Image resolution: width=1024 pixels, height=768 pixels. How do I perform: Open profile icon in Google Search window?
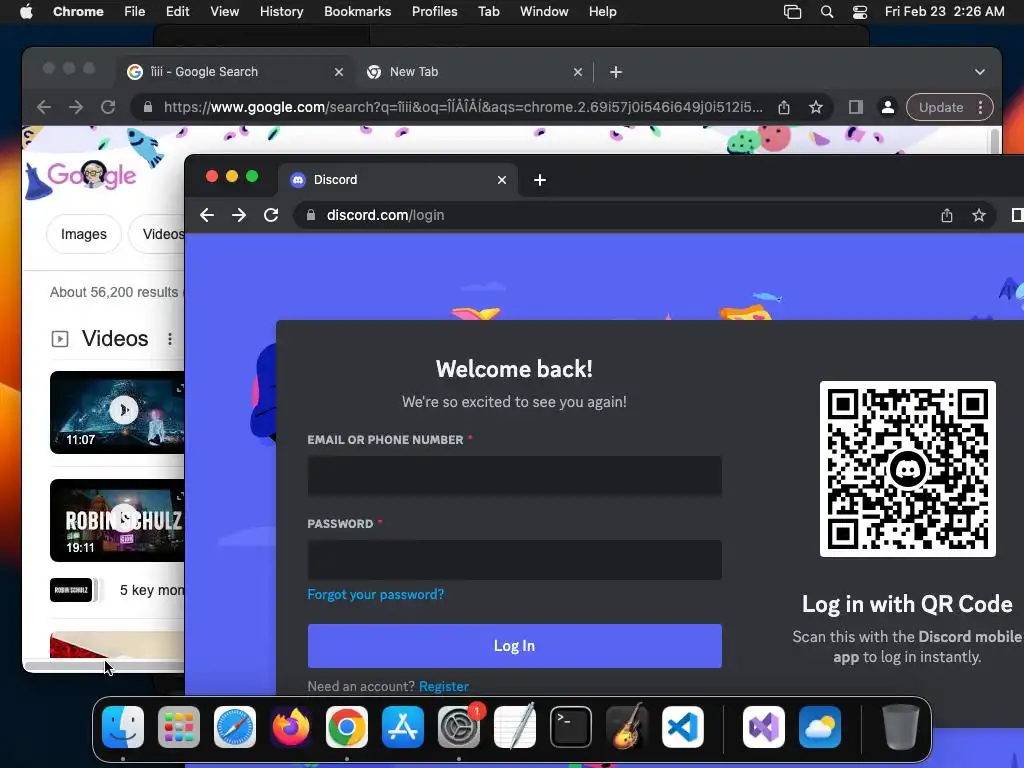pyautogui.click(x=888, y=107)
